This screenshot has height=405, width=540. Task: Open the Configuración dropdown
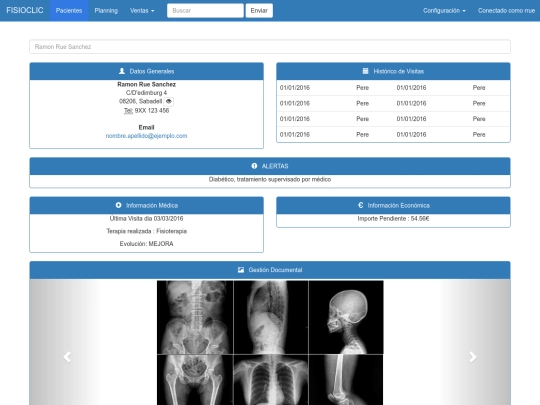[444, 11]
